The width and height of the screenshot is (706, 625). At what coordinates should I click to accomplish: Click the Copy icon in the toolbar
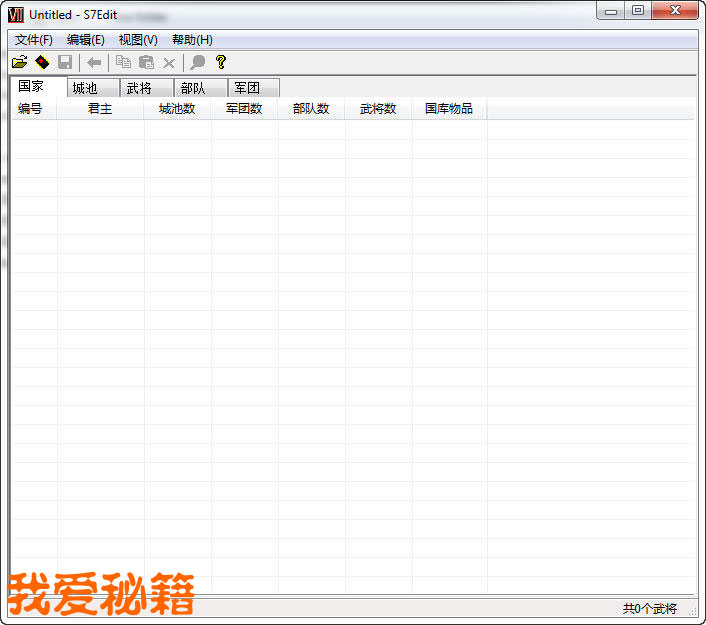click(123, 62)
